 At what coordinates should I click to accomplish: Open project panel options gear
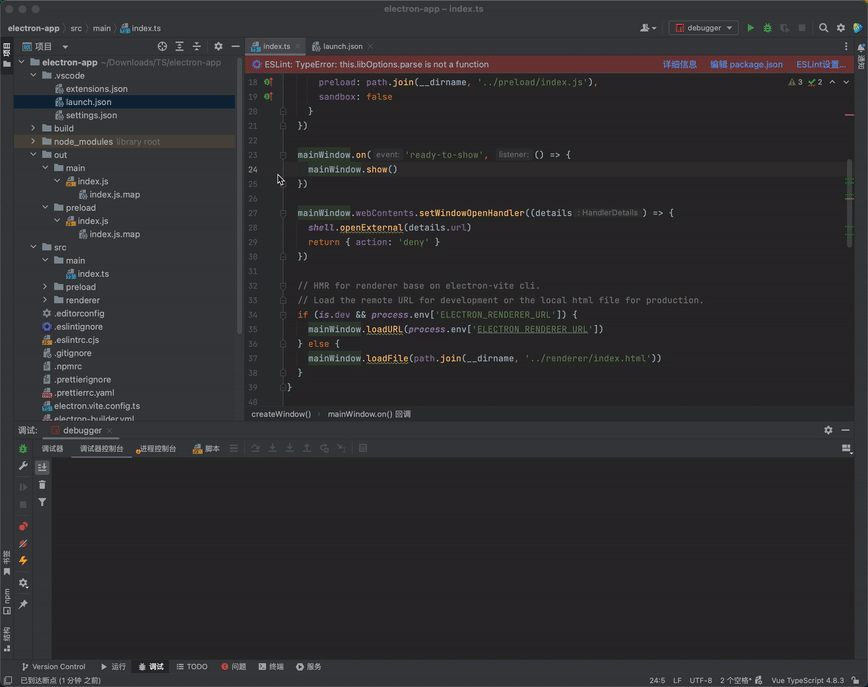[x=218, y=47]
